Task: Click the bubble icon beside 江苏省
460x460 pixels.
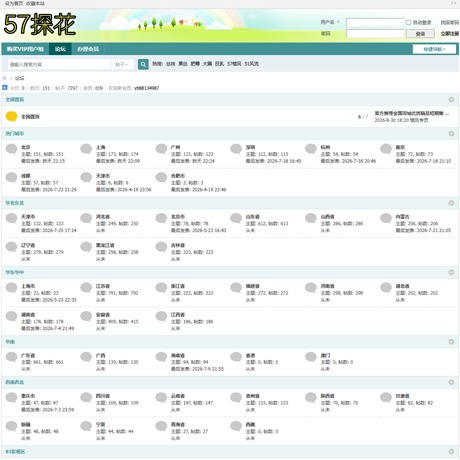Action: click(x=86, y=288)
